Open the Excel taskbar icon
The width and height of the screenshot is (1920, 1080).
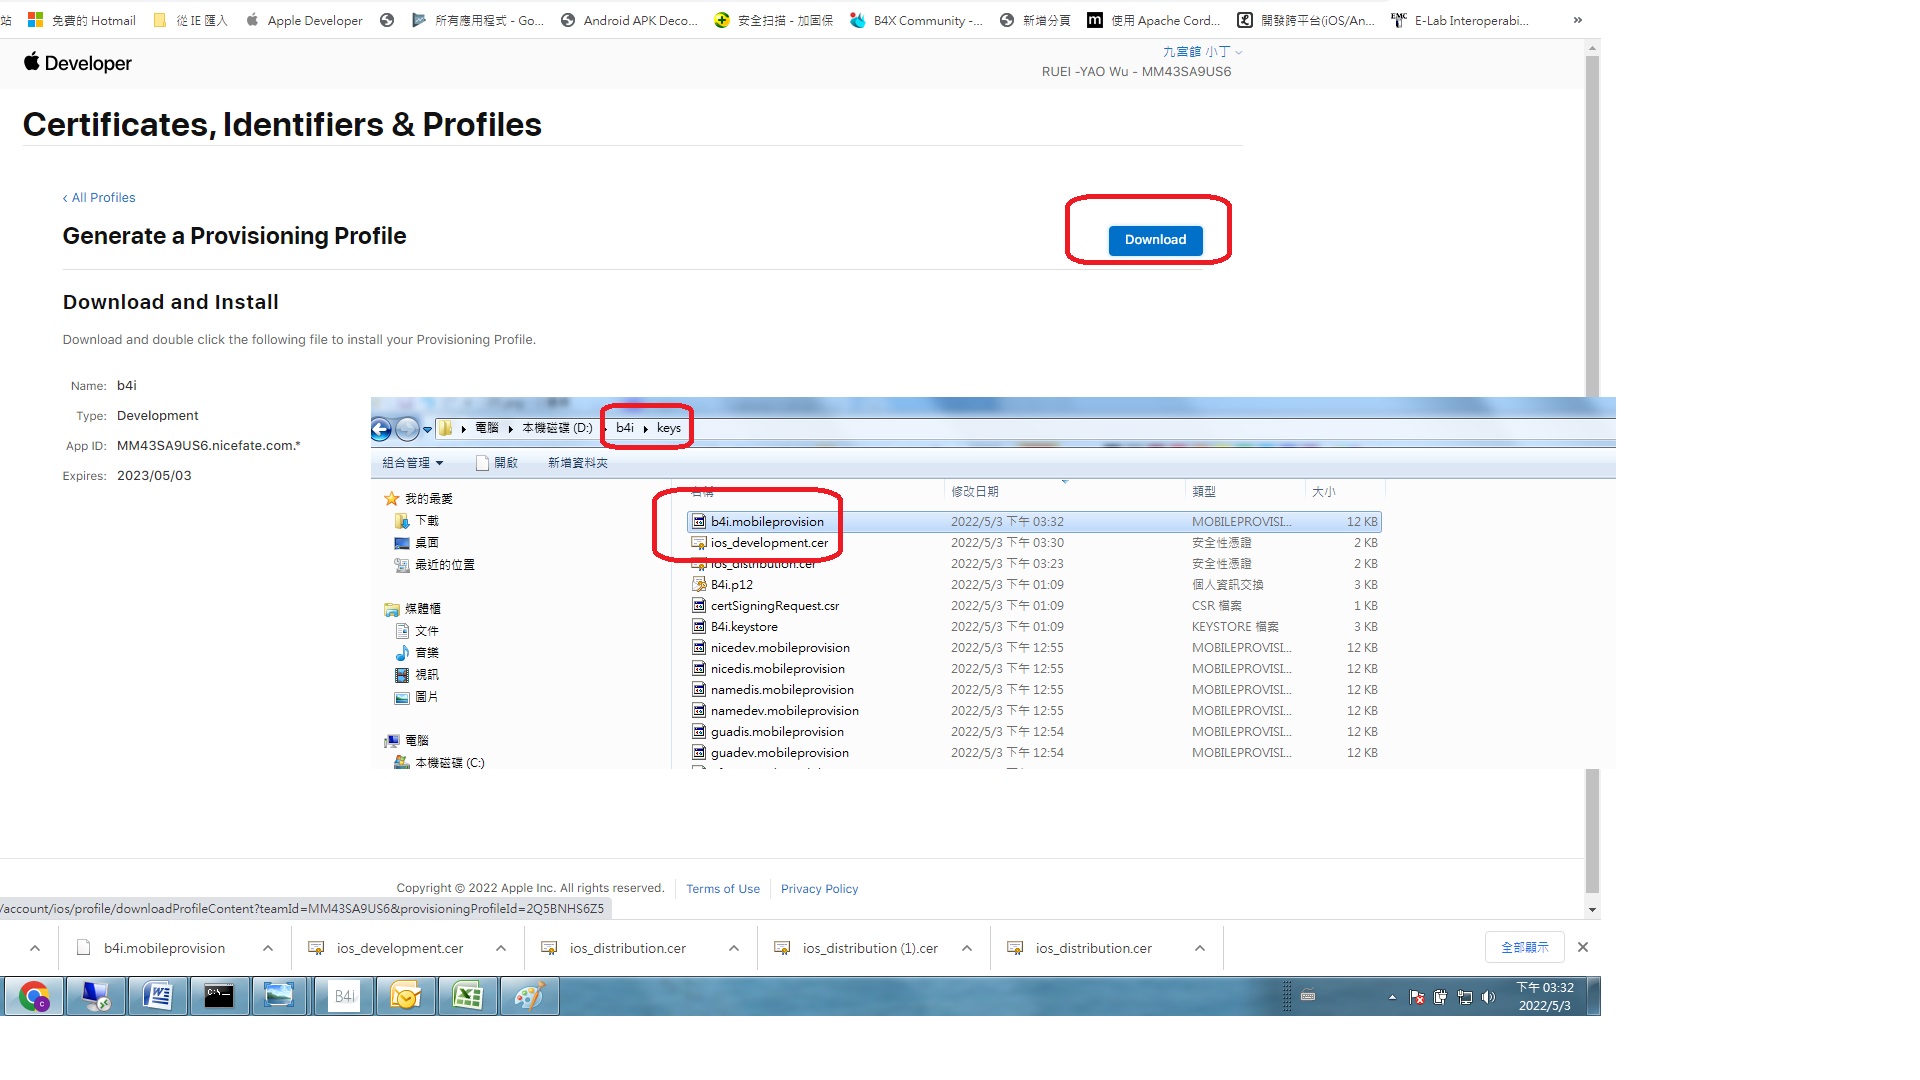[x=467, y=997]
